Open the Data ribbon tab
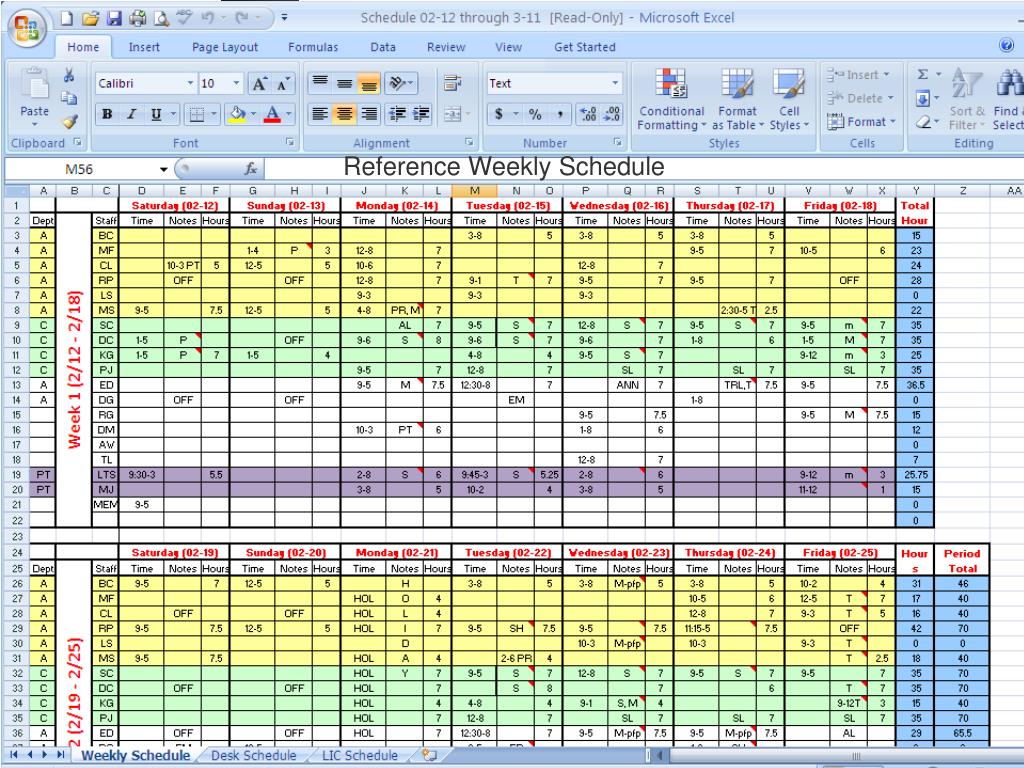The image size is (1024, 768). click(x=383, y=47)
